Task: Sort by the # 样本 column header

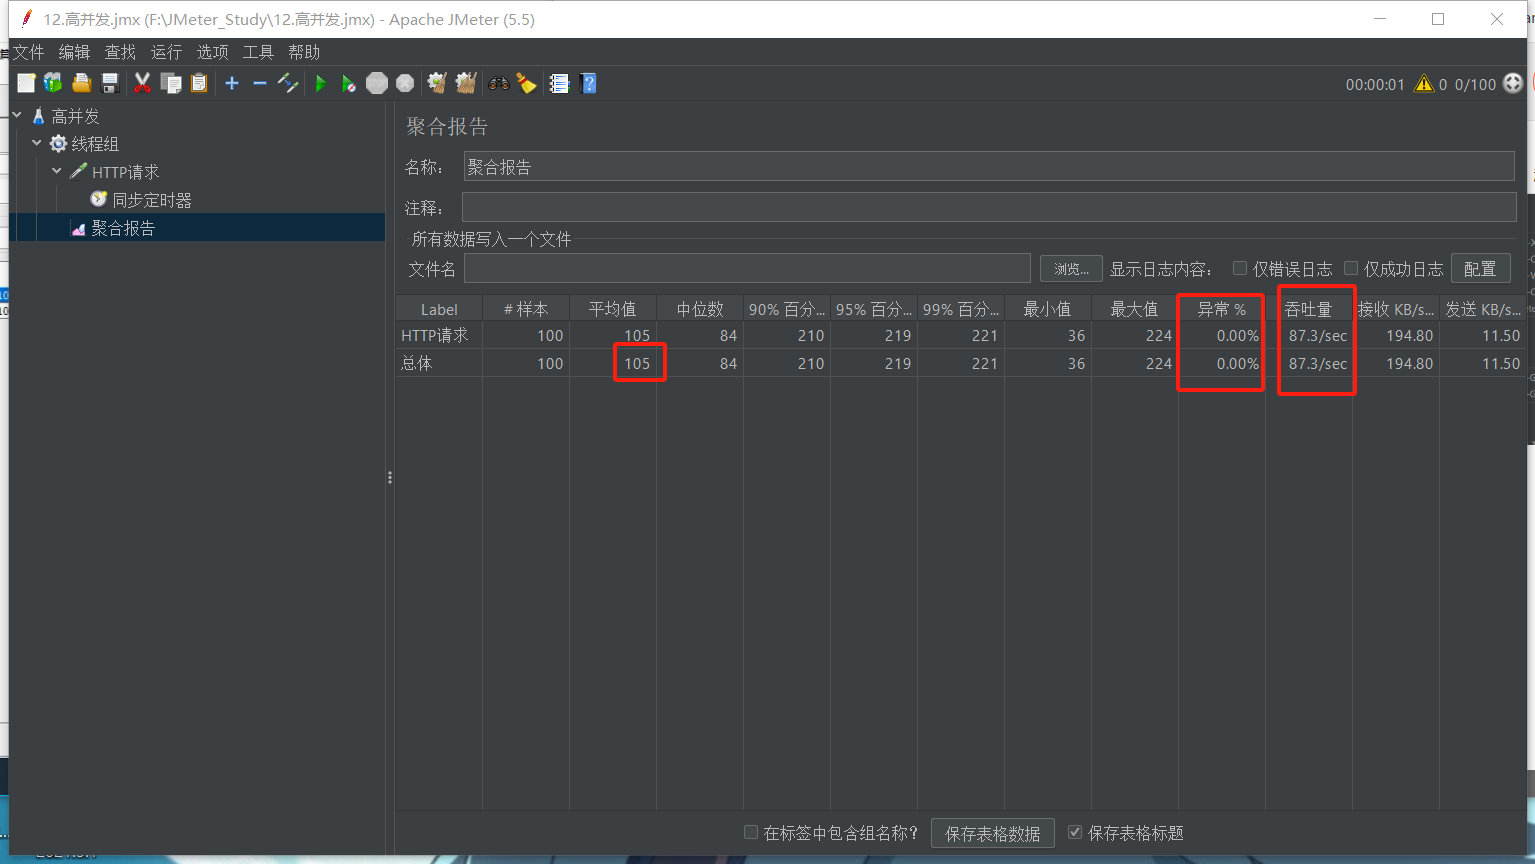Action: click(526, 309)
